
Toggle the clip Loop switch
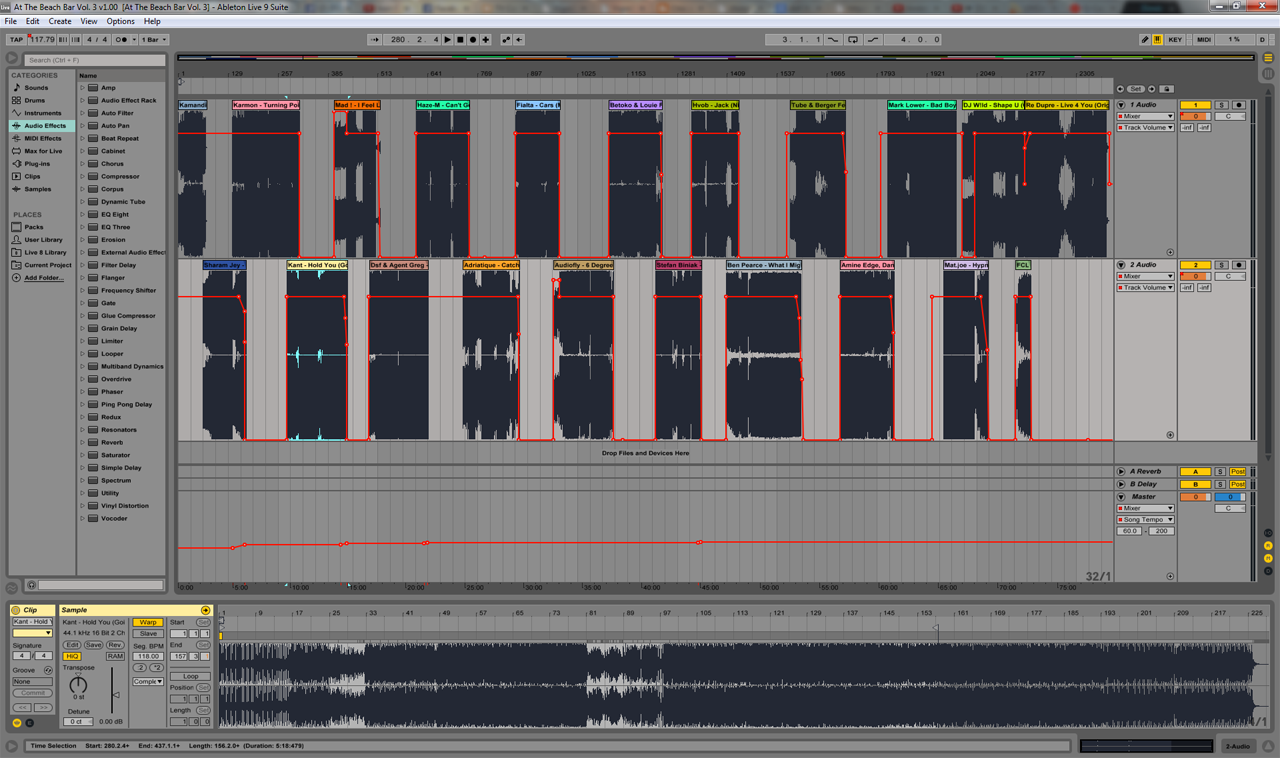tap(190, 676)
